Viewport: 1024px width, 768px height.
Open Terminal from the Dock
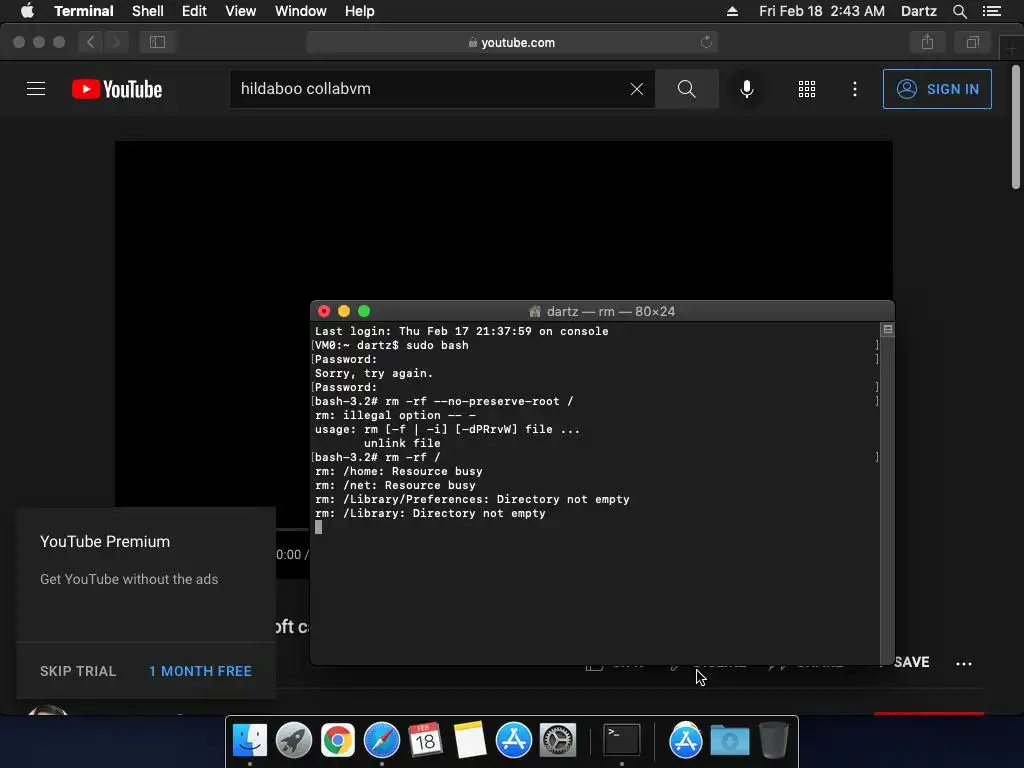point(622,741)
